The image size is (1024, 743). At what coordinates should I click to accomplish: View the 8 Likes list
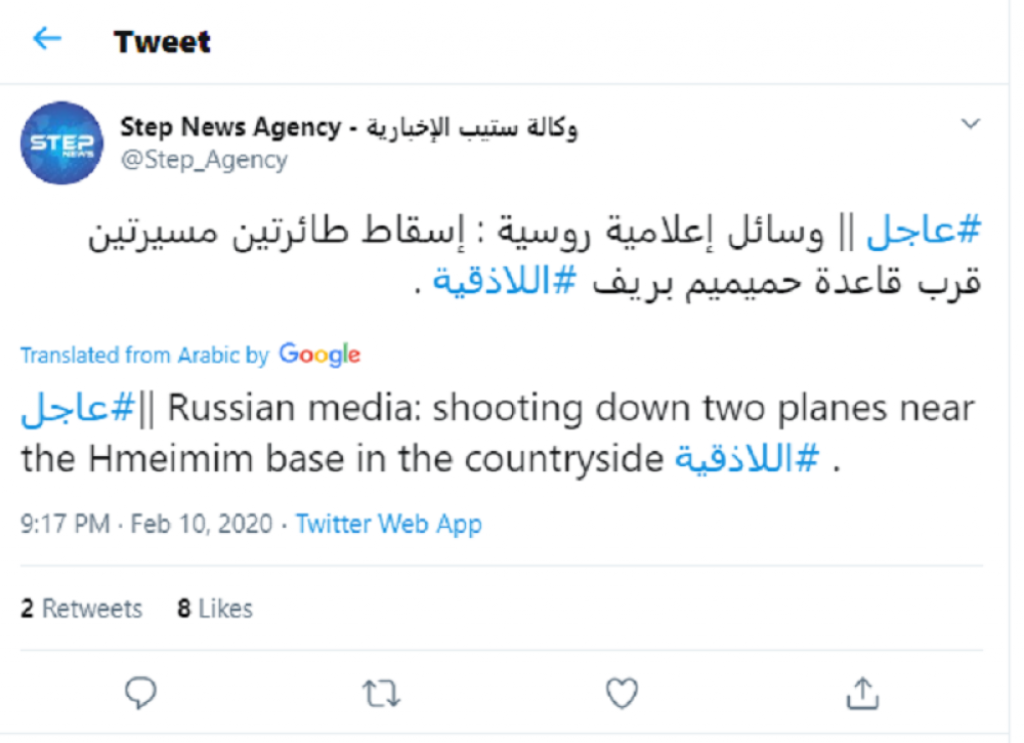click(x=215, y=608)
